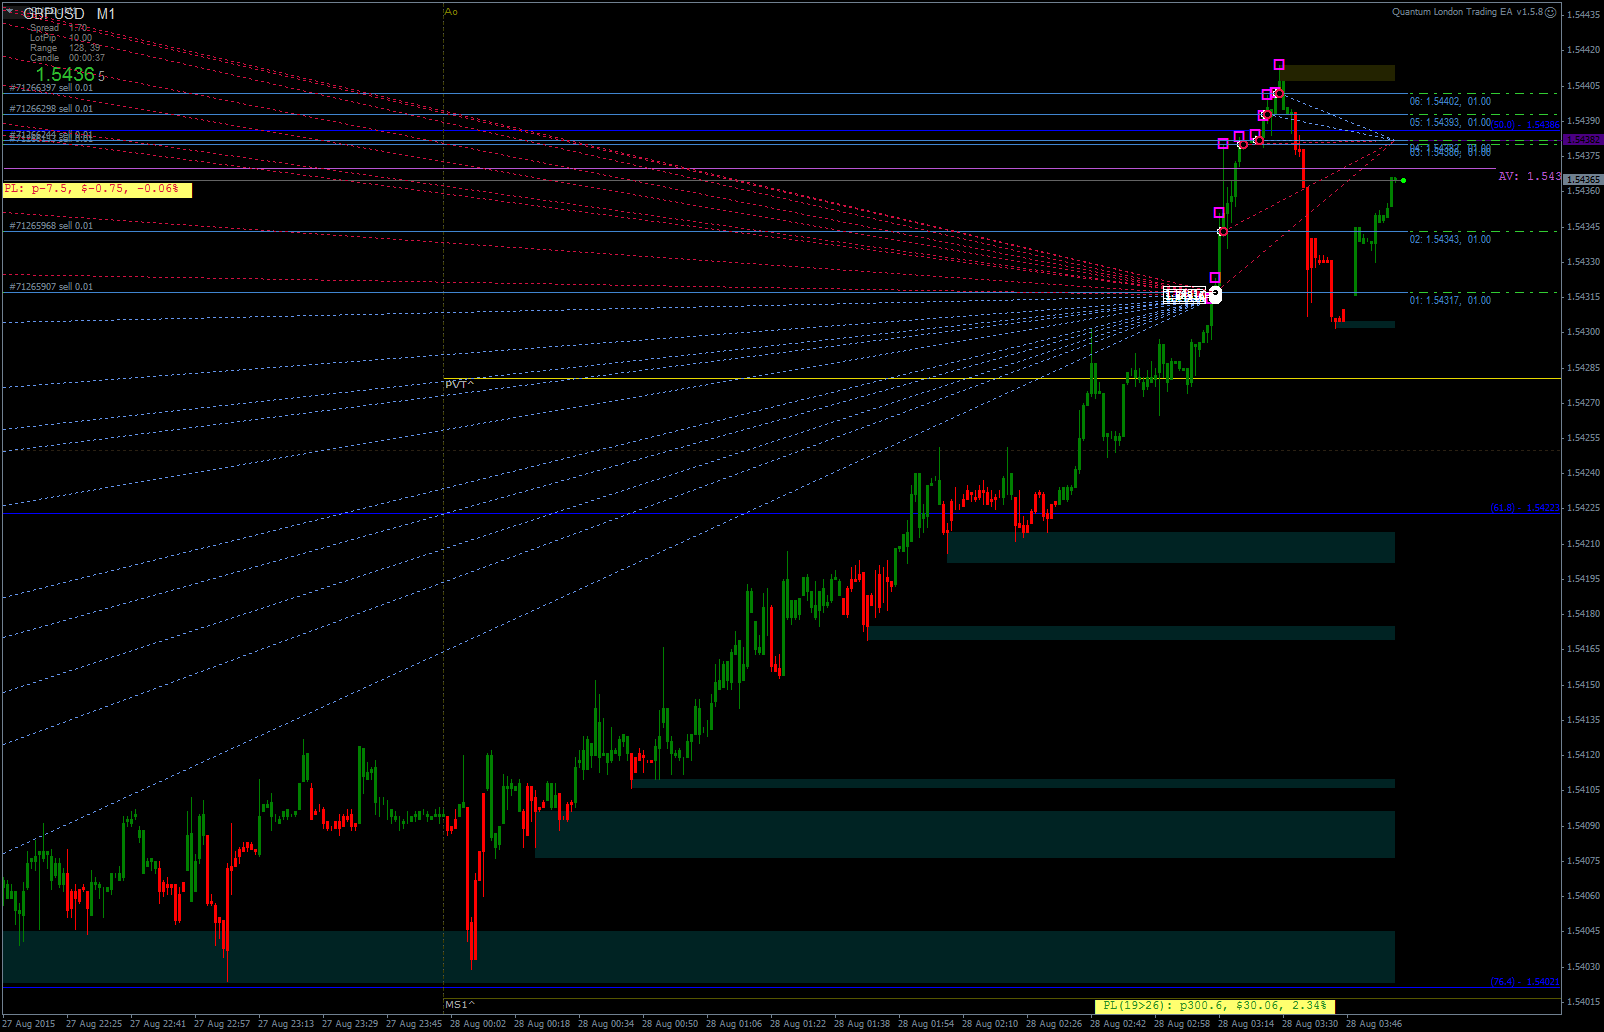Click the MS1 level label

click(x=459, y=1004)
